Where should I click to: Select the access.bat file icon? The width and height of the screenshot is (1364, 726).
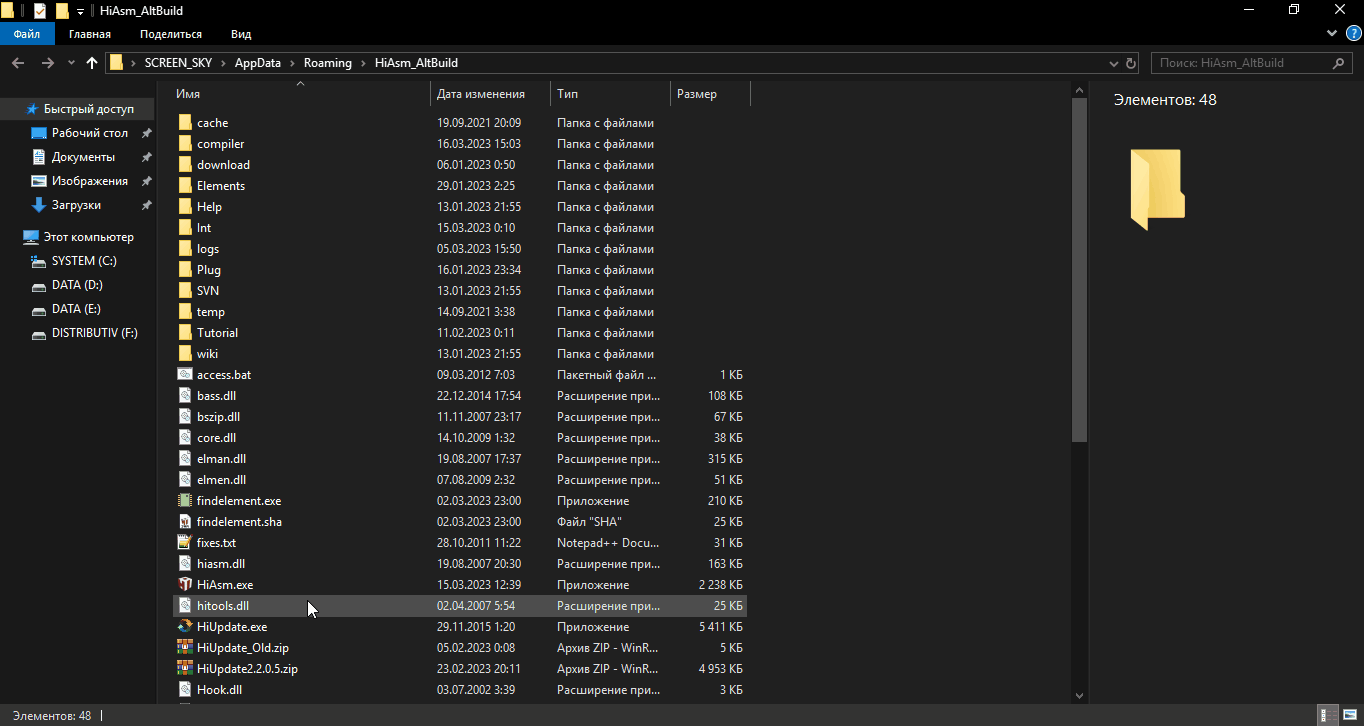(x=184, y=375)
